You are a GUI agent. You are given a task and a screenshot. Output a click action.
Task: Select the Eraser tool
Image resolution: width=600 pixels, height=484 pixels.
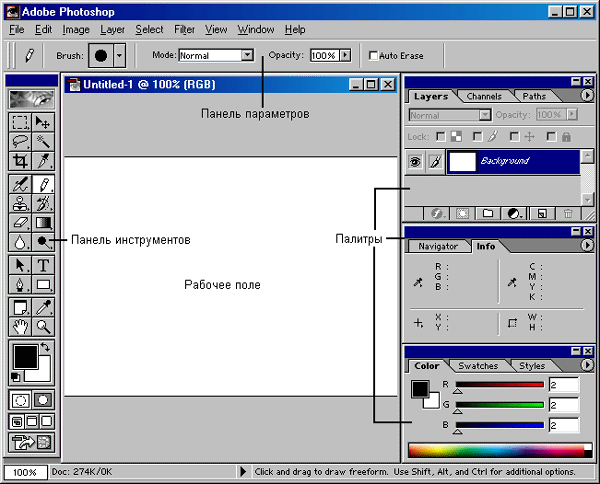[x=20, y=223]
